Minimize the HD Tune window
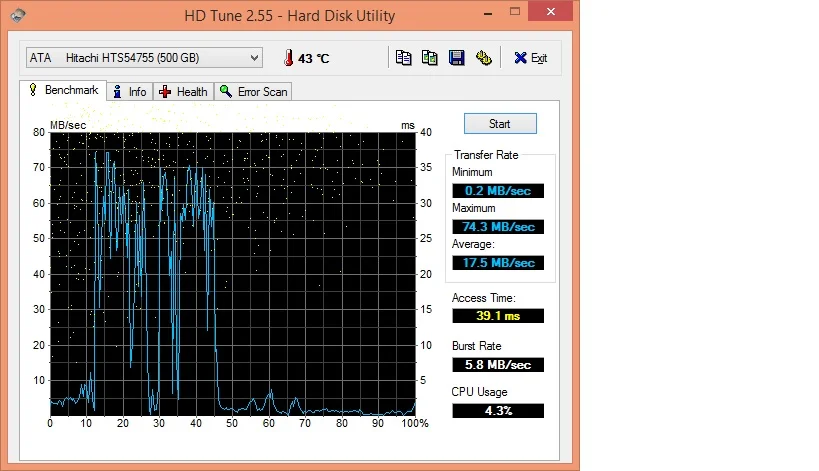This screenshot has height=471, width=819. (x=488, y=14)
